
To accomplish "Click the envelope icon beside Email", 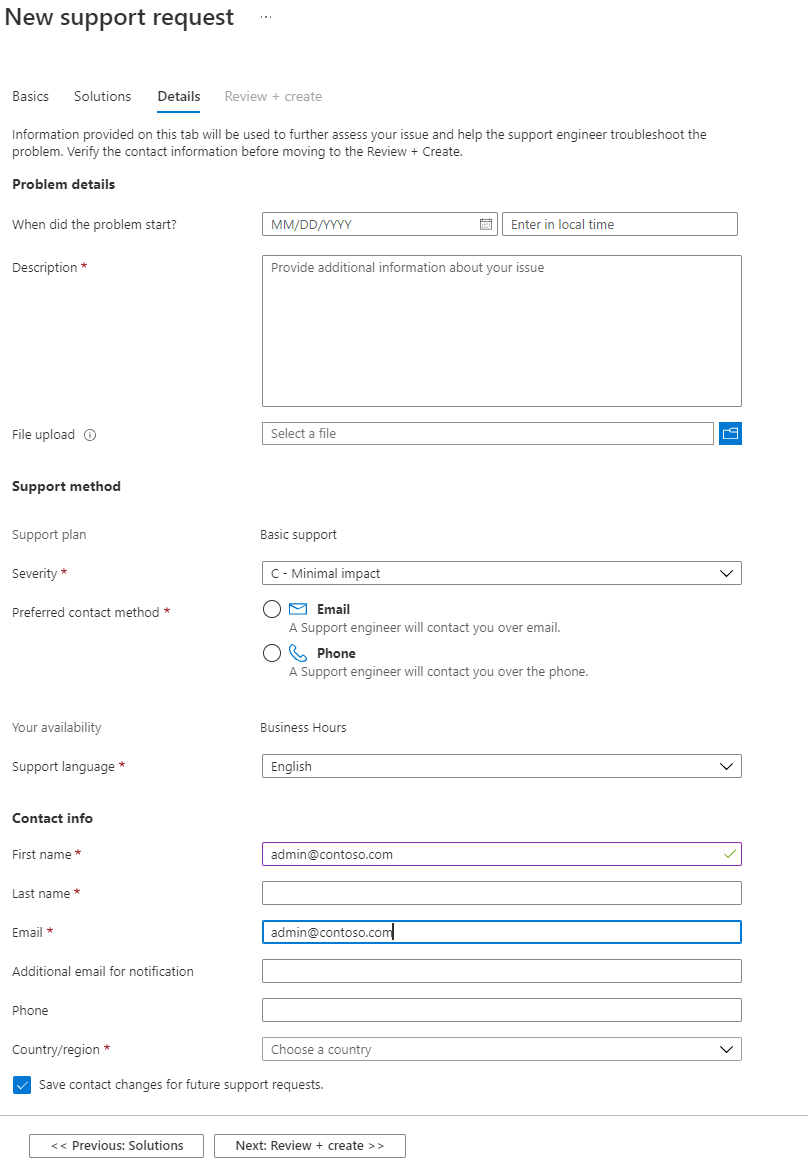I will click(x=297, y=608).
